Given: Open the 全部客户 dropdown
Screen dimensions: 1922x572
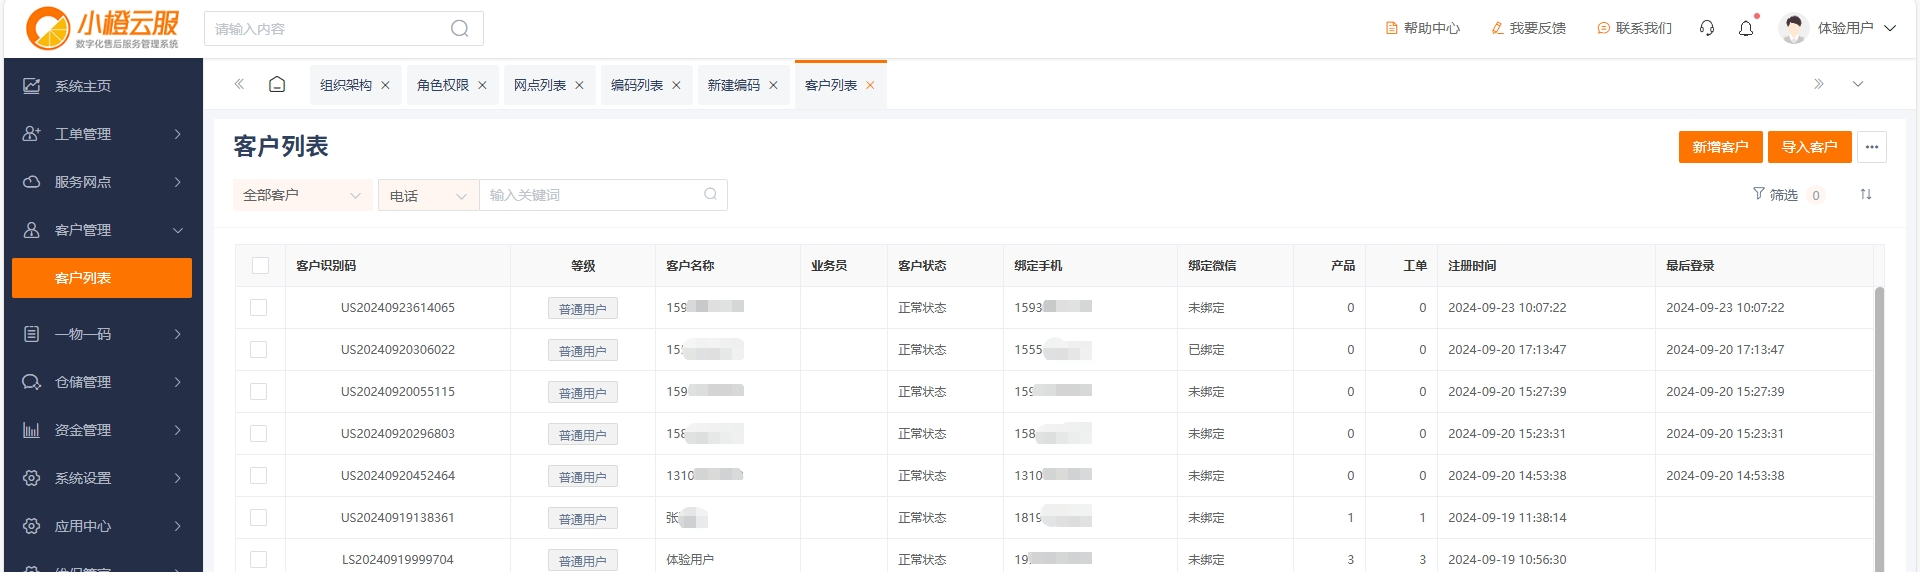Looking at the screenshot, I should click(302, 195).
